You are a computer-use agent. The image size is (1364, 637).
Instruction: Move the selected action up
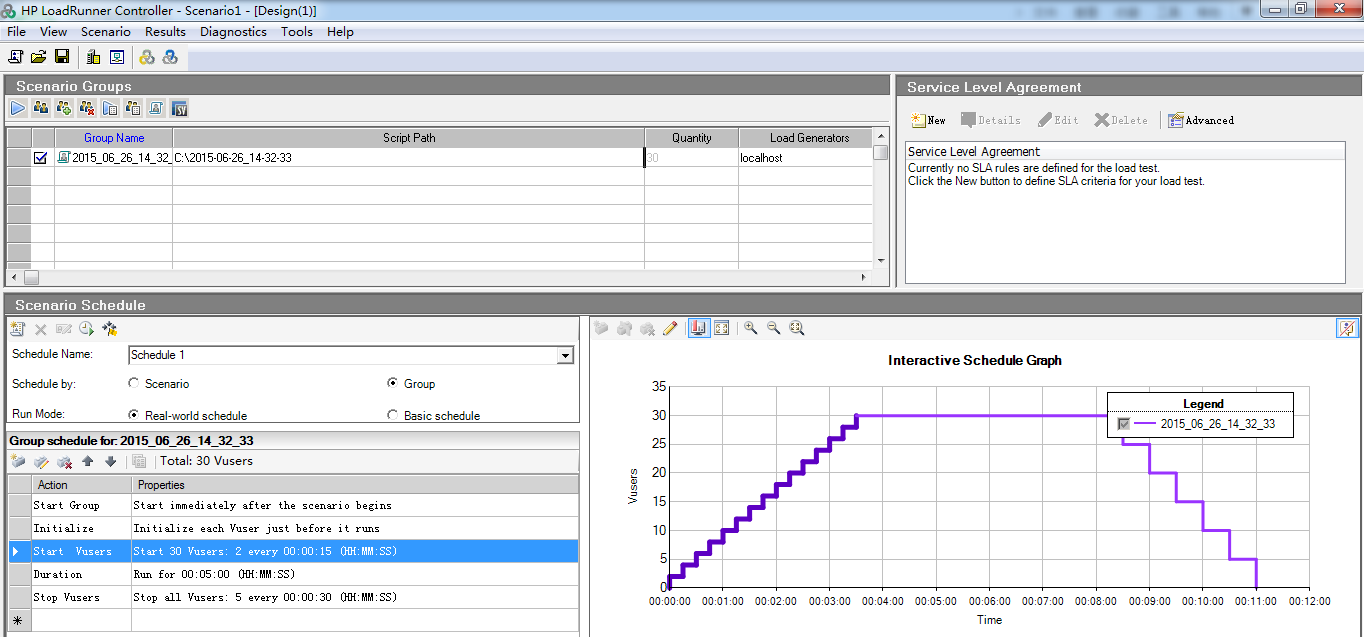(x=87, y=461)
